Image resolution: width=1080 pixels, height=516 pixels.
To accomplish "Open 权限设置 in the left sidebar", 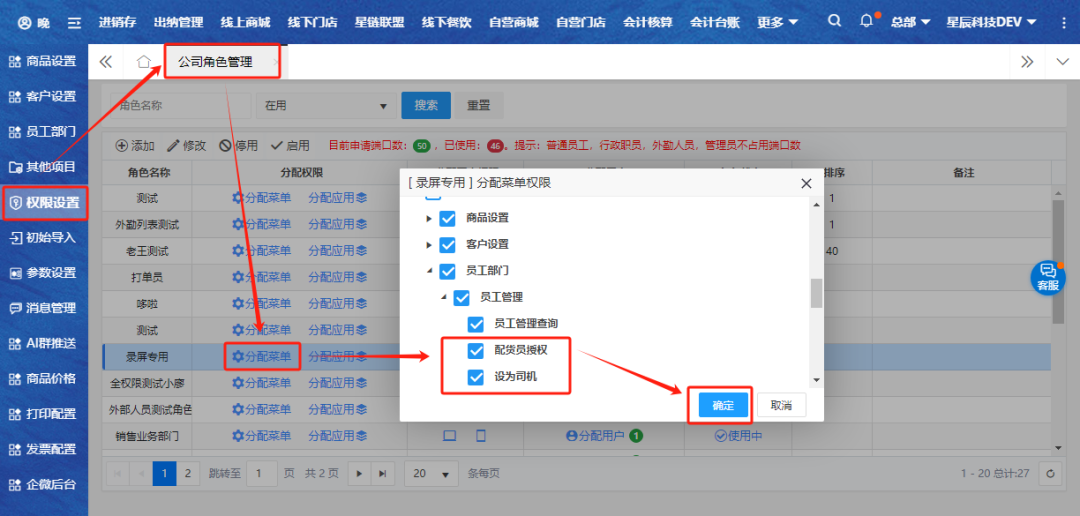I will (x=45, y=202).
